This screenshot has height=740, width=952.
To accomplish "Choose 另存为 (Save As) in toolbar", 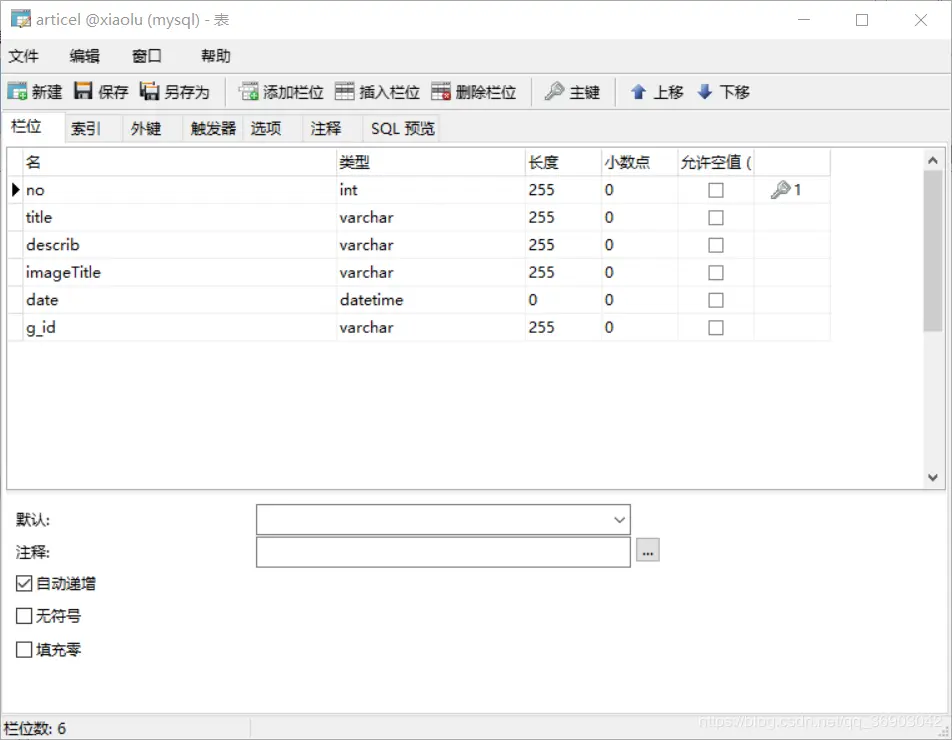I will coord(174,92).
